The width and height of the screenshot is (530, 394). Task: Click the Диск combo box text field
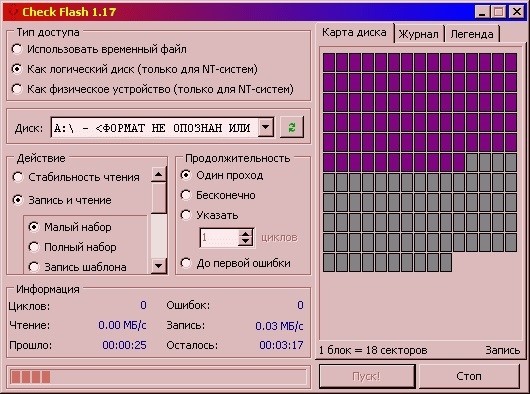pos(154,127)
